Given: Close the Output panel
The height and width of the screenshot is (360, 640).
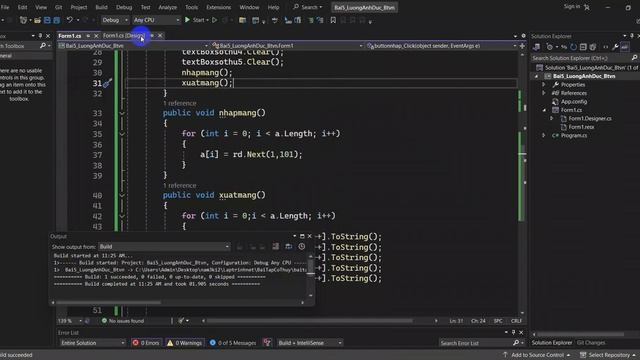Looking at the screenshot, I should point(309,236).
